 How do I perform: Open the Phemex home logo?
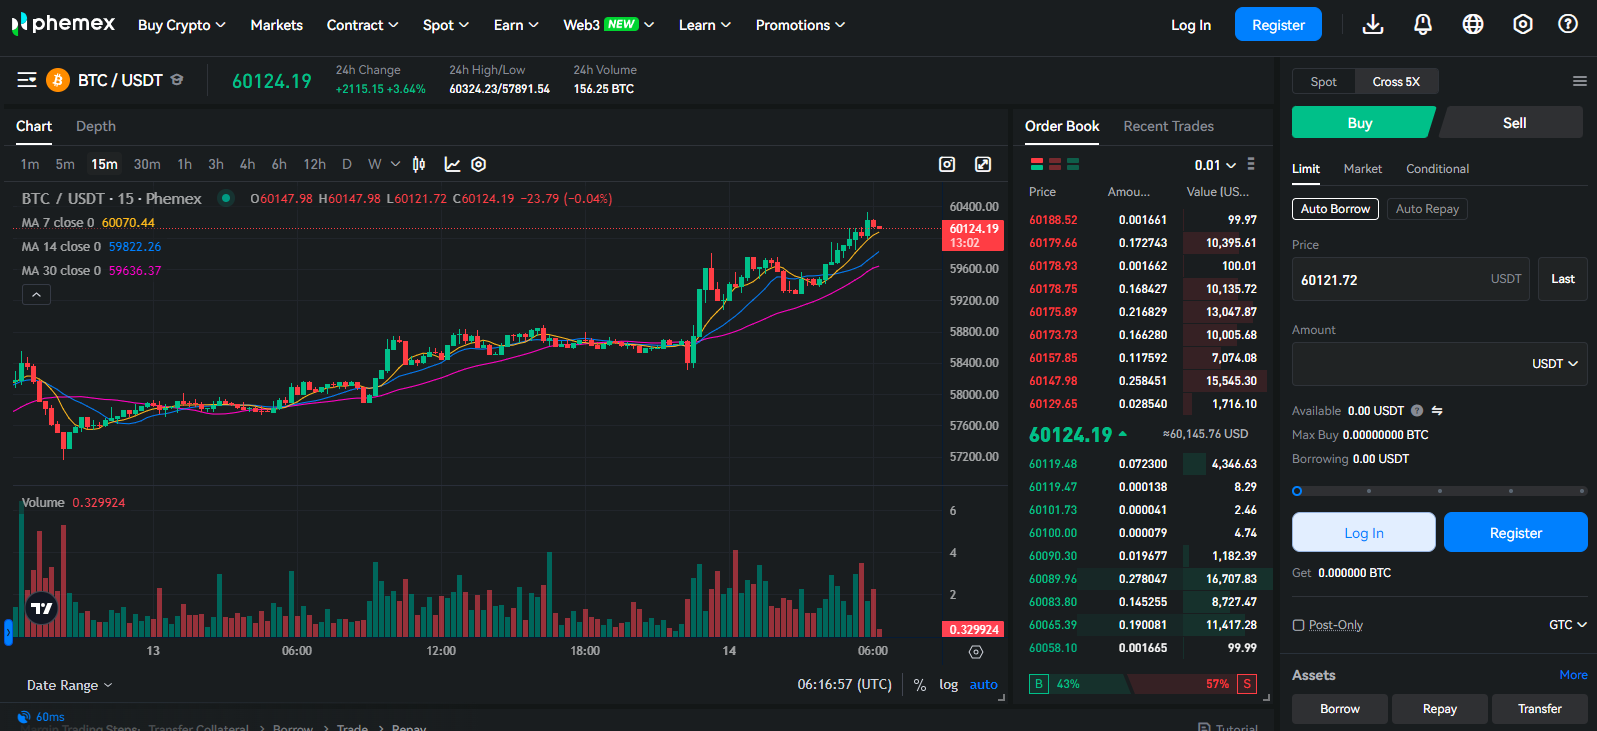63,24
